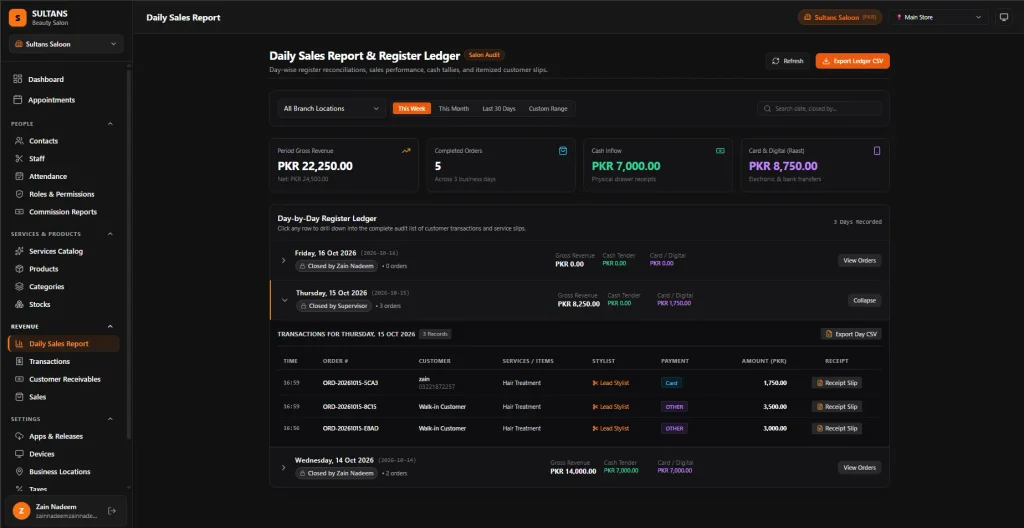
Task: Click Closed by Supervisor tag
Action: click(x=333, y=306)
